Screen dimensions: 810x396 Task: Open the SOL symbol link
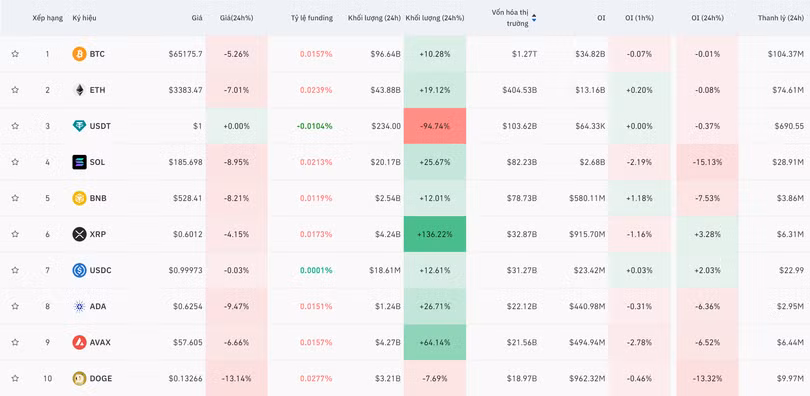tap(97, 162)
